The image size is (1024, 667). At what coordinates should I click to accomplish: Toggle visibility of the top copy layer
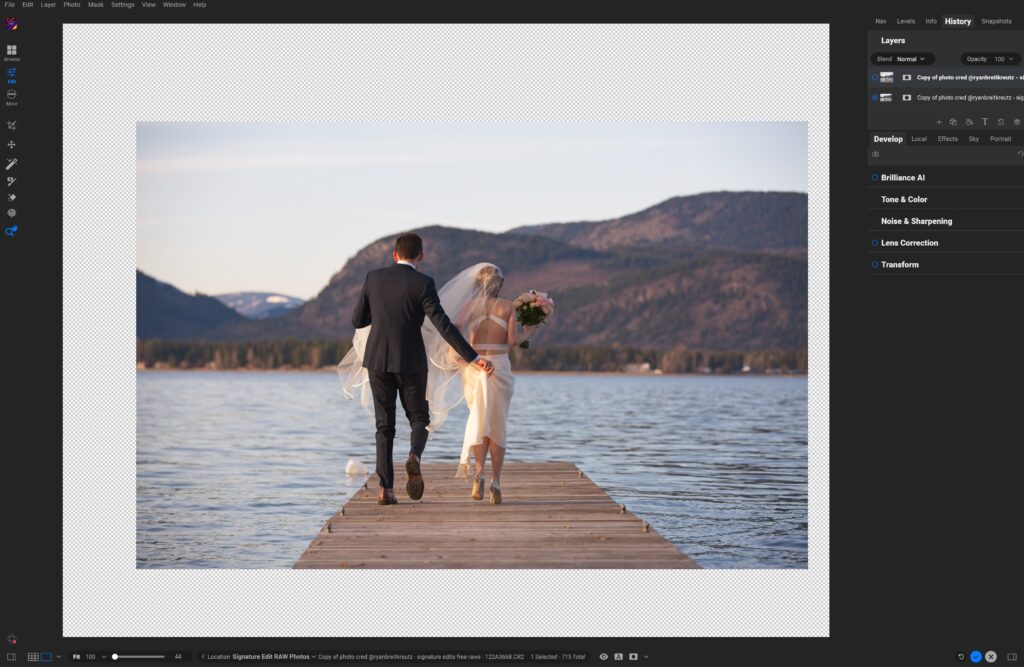(874, 77)
